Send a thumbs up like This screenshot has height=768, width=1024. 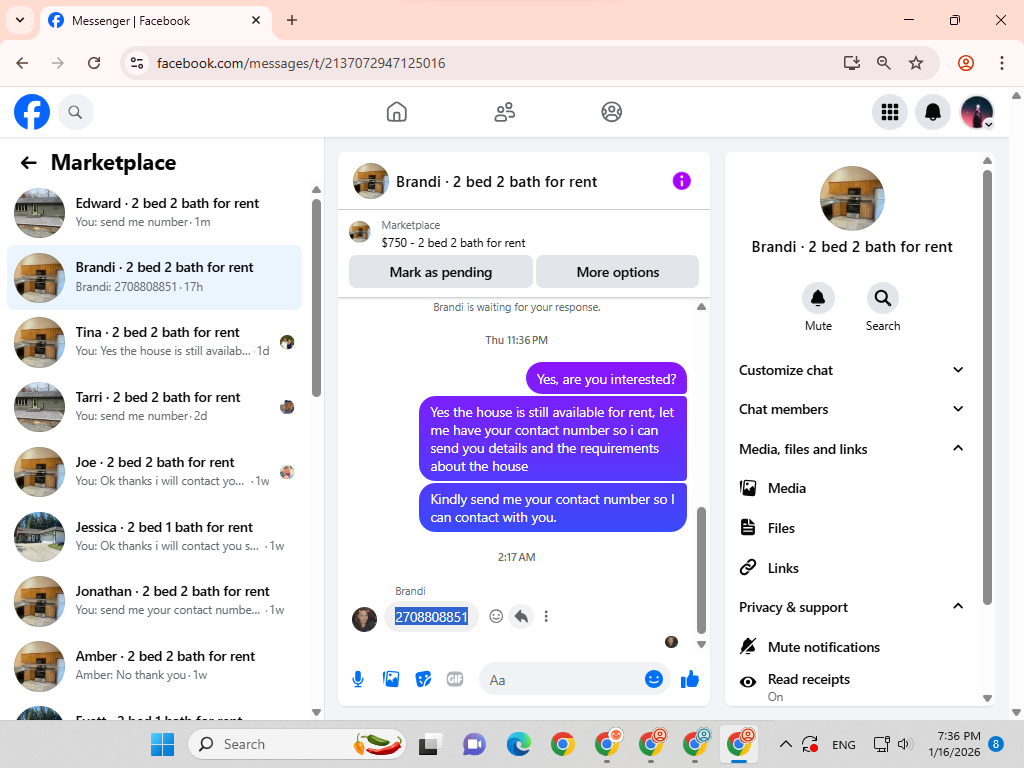(690, 680)
